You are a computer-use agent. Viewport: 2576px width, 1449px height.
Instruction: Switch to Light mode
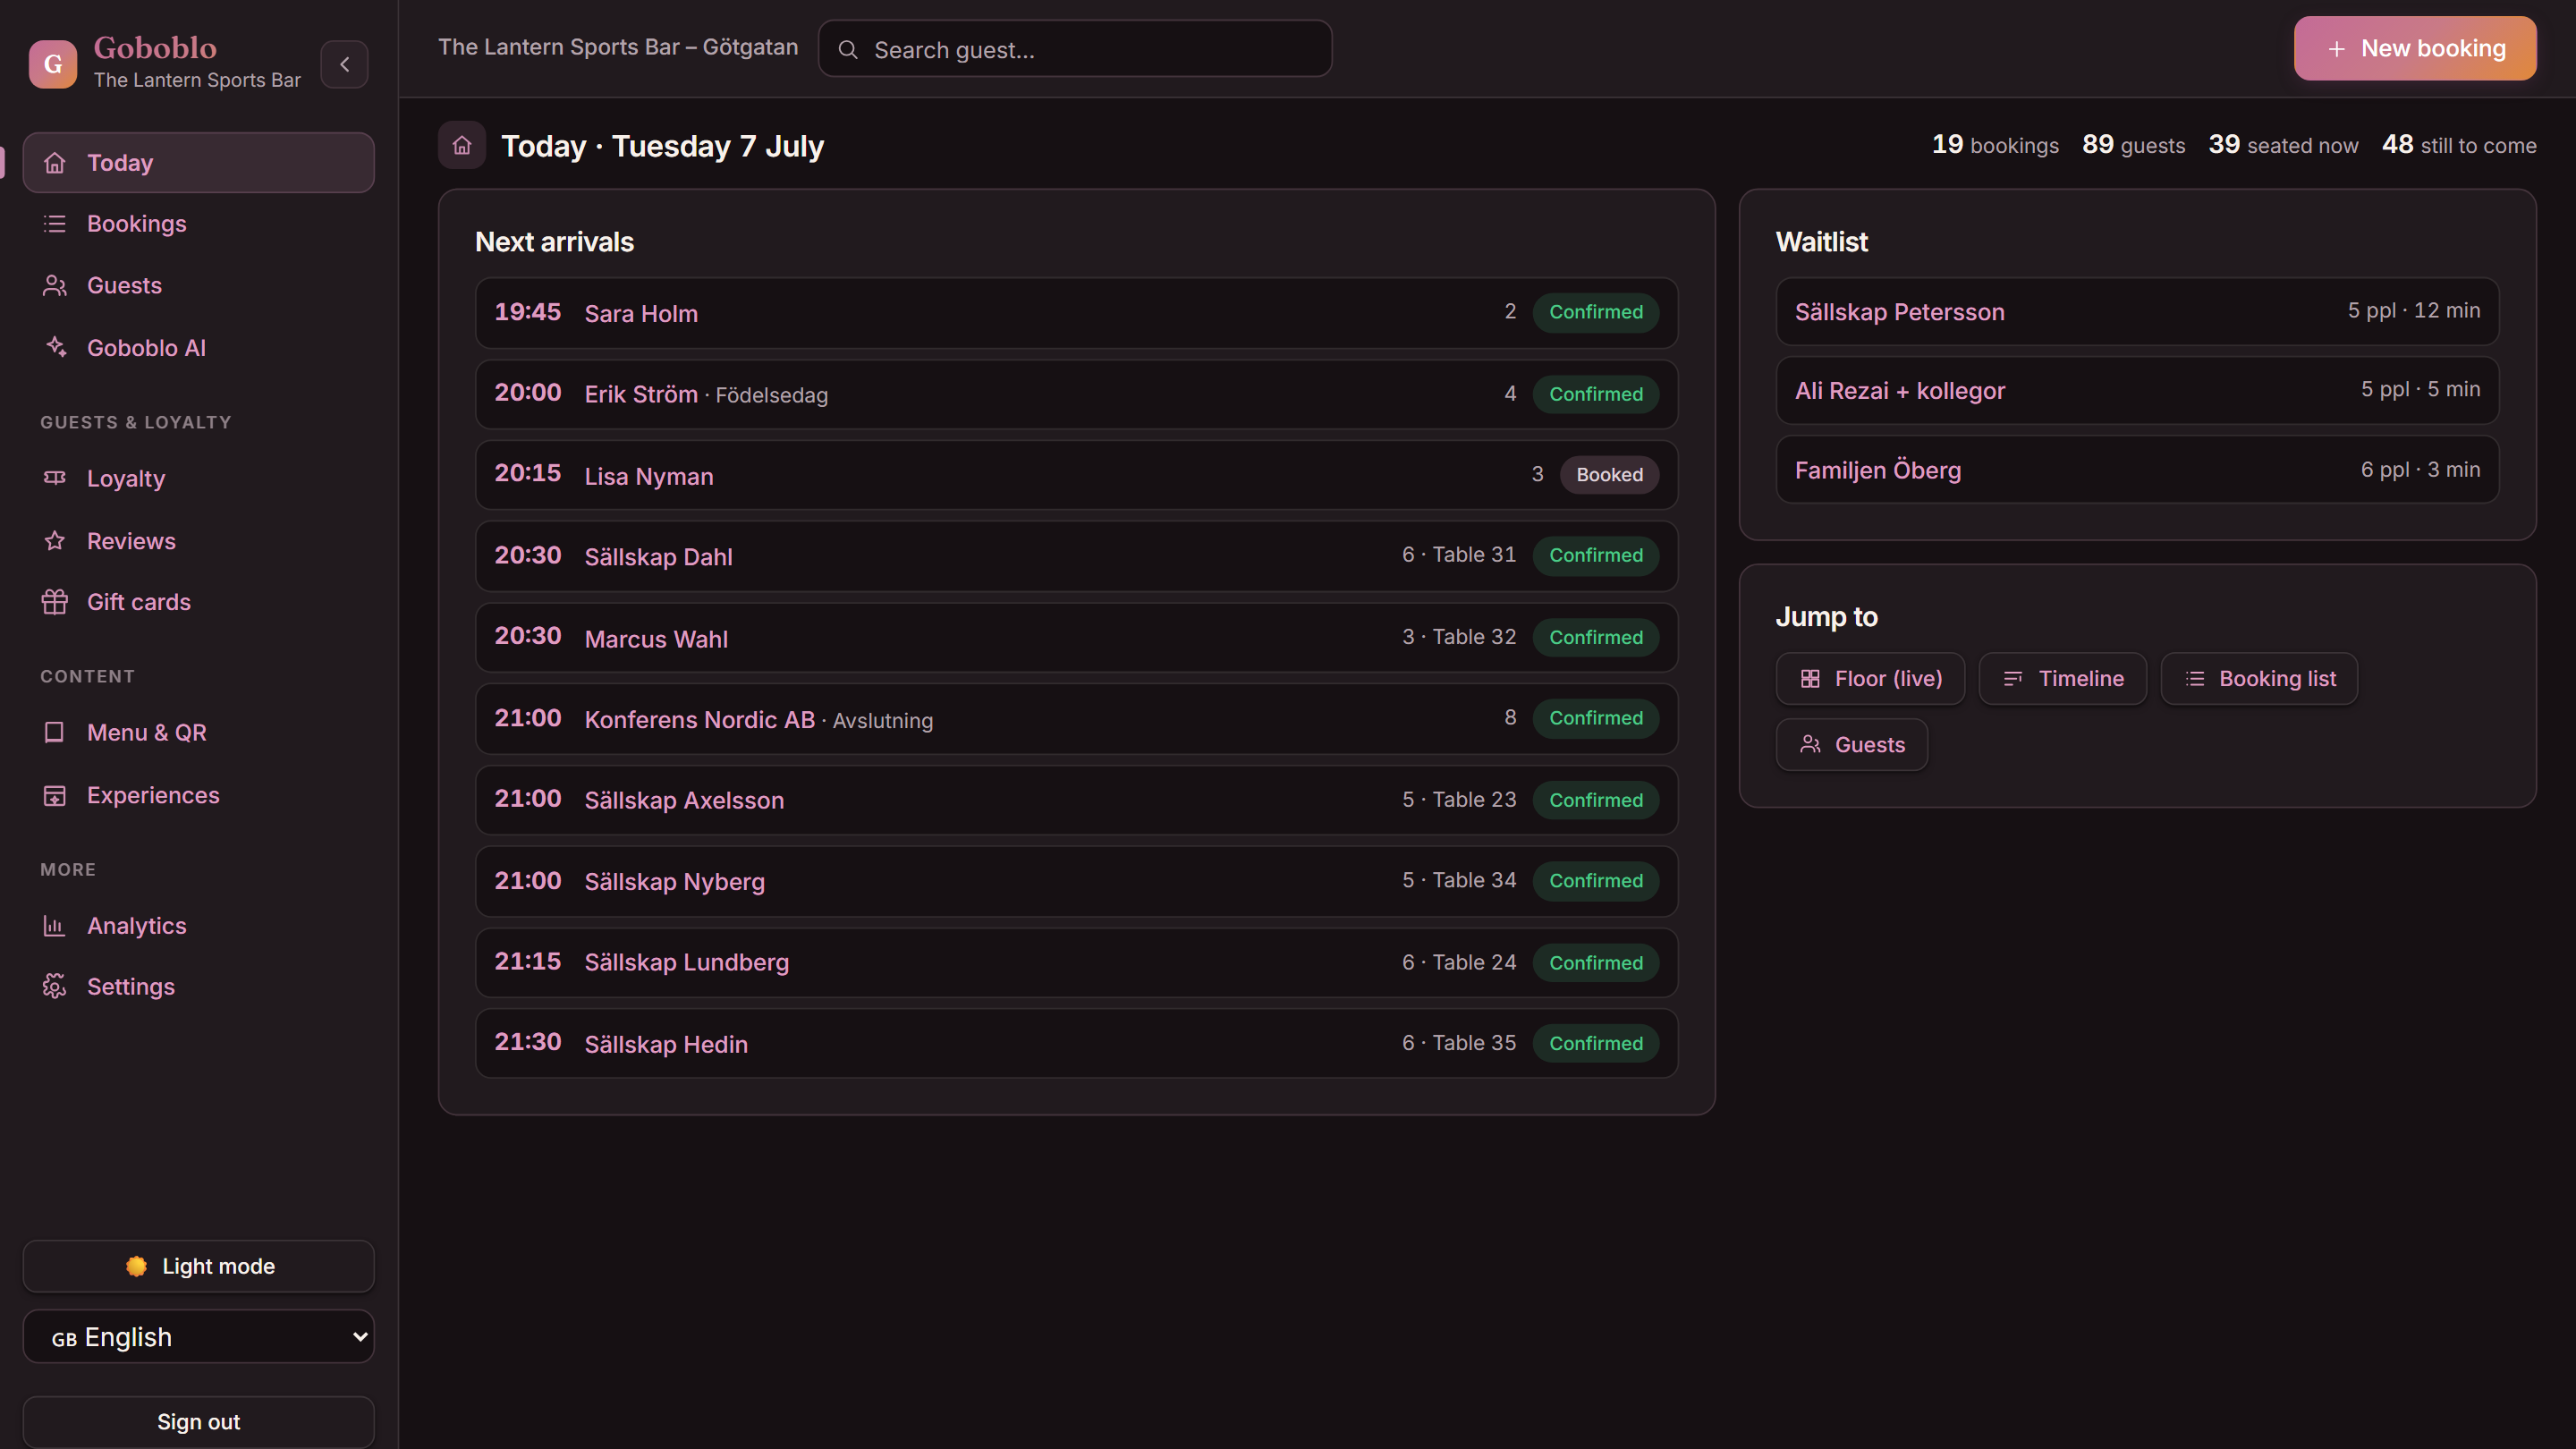pyautogui.click(x=199, y=1266)
